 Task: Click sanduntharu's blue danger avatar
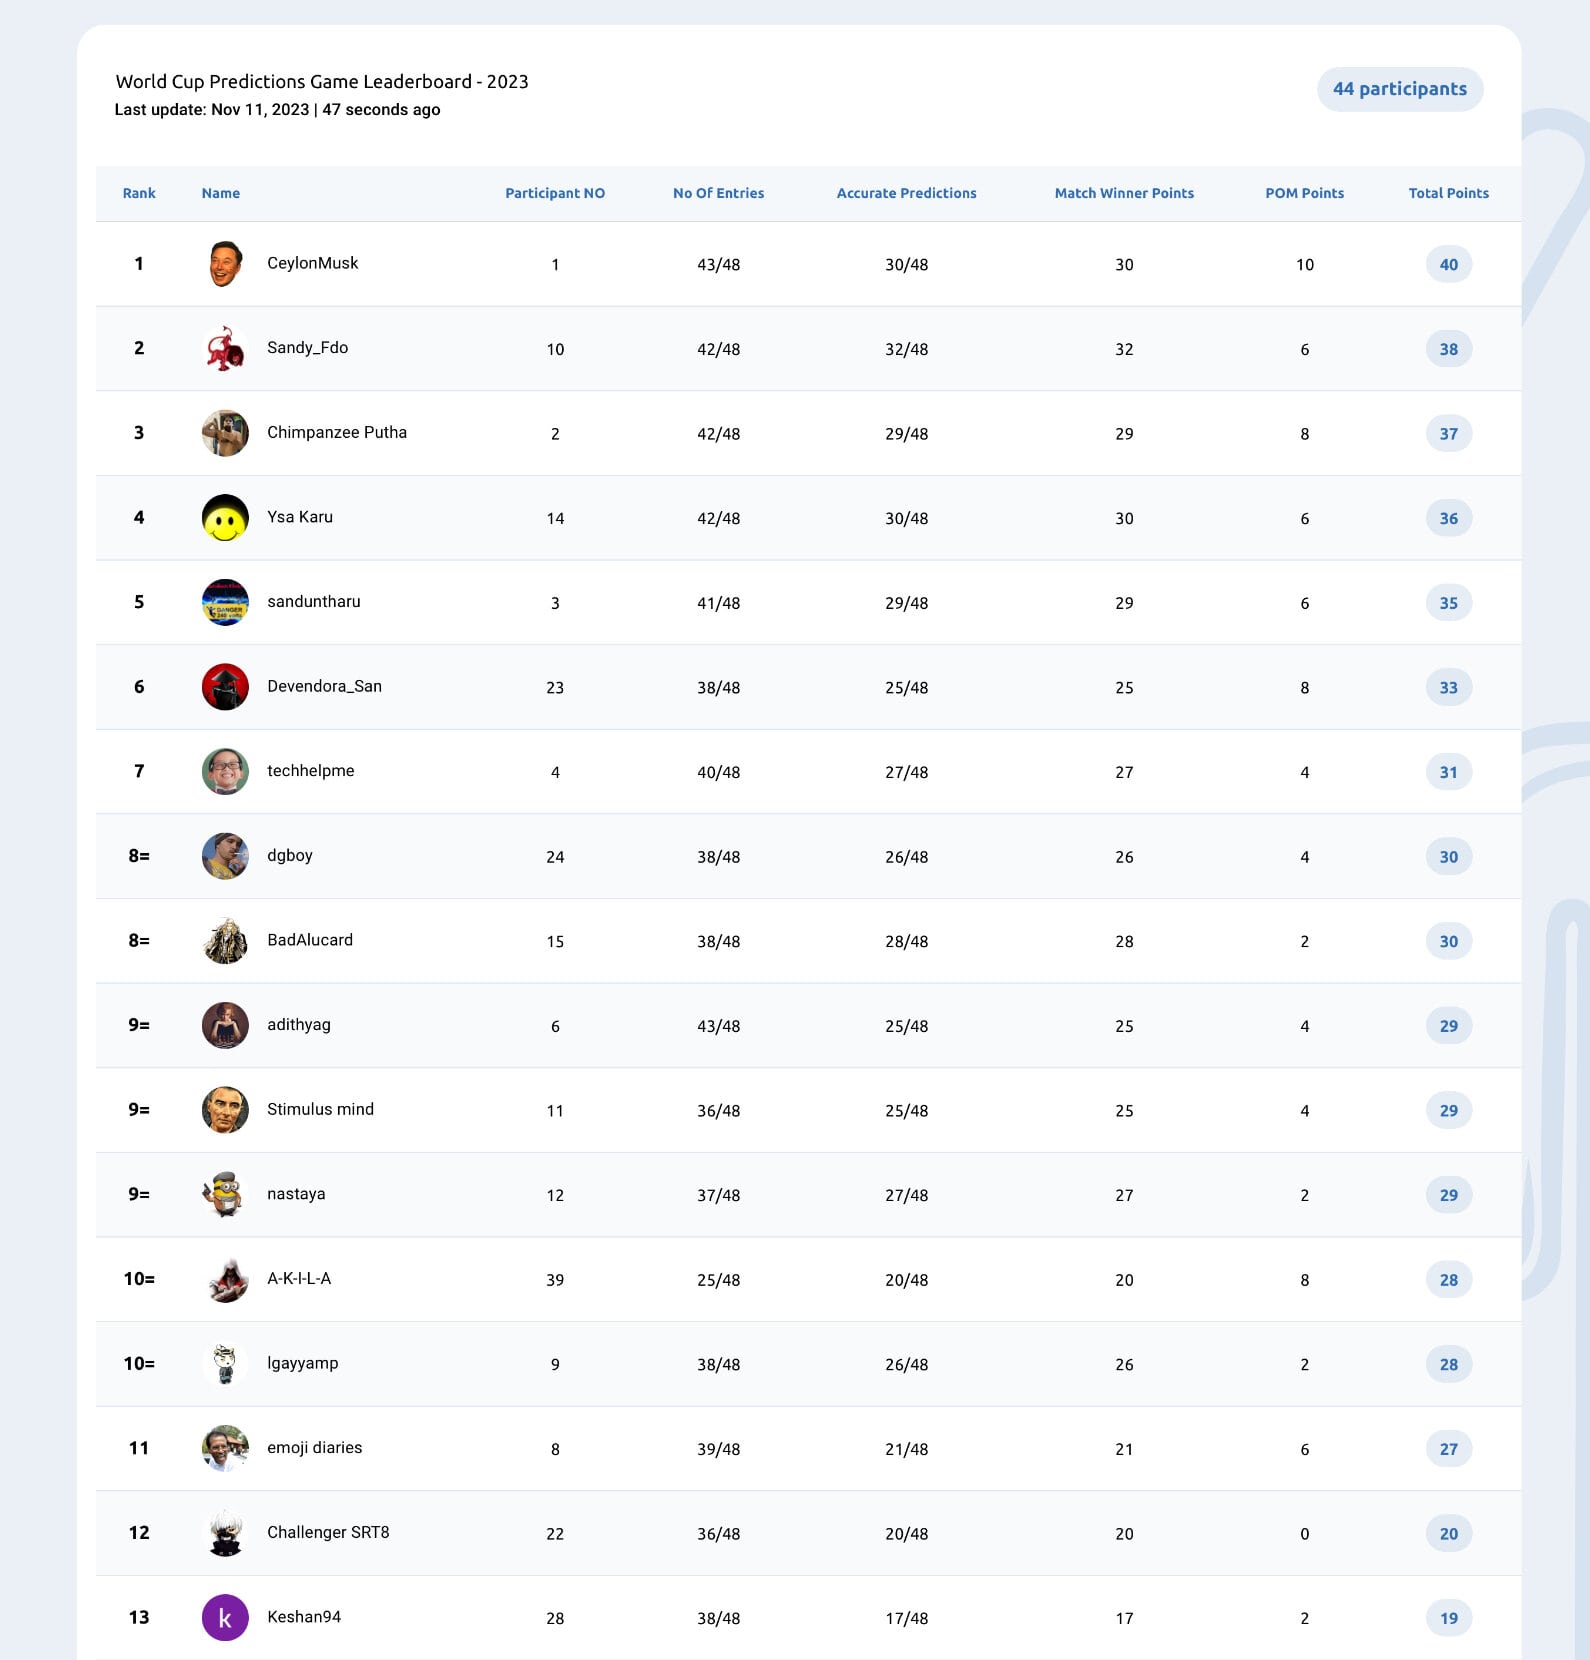pos(225,602)
